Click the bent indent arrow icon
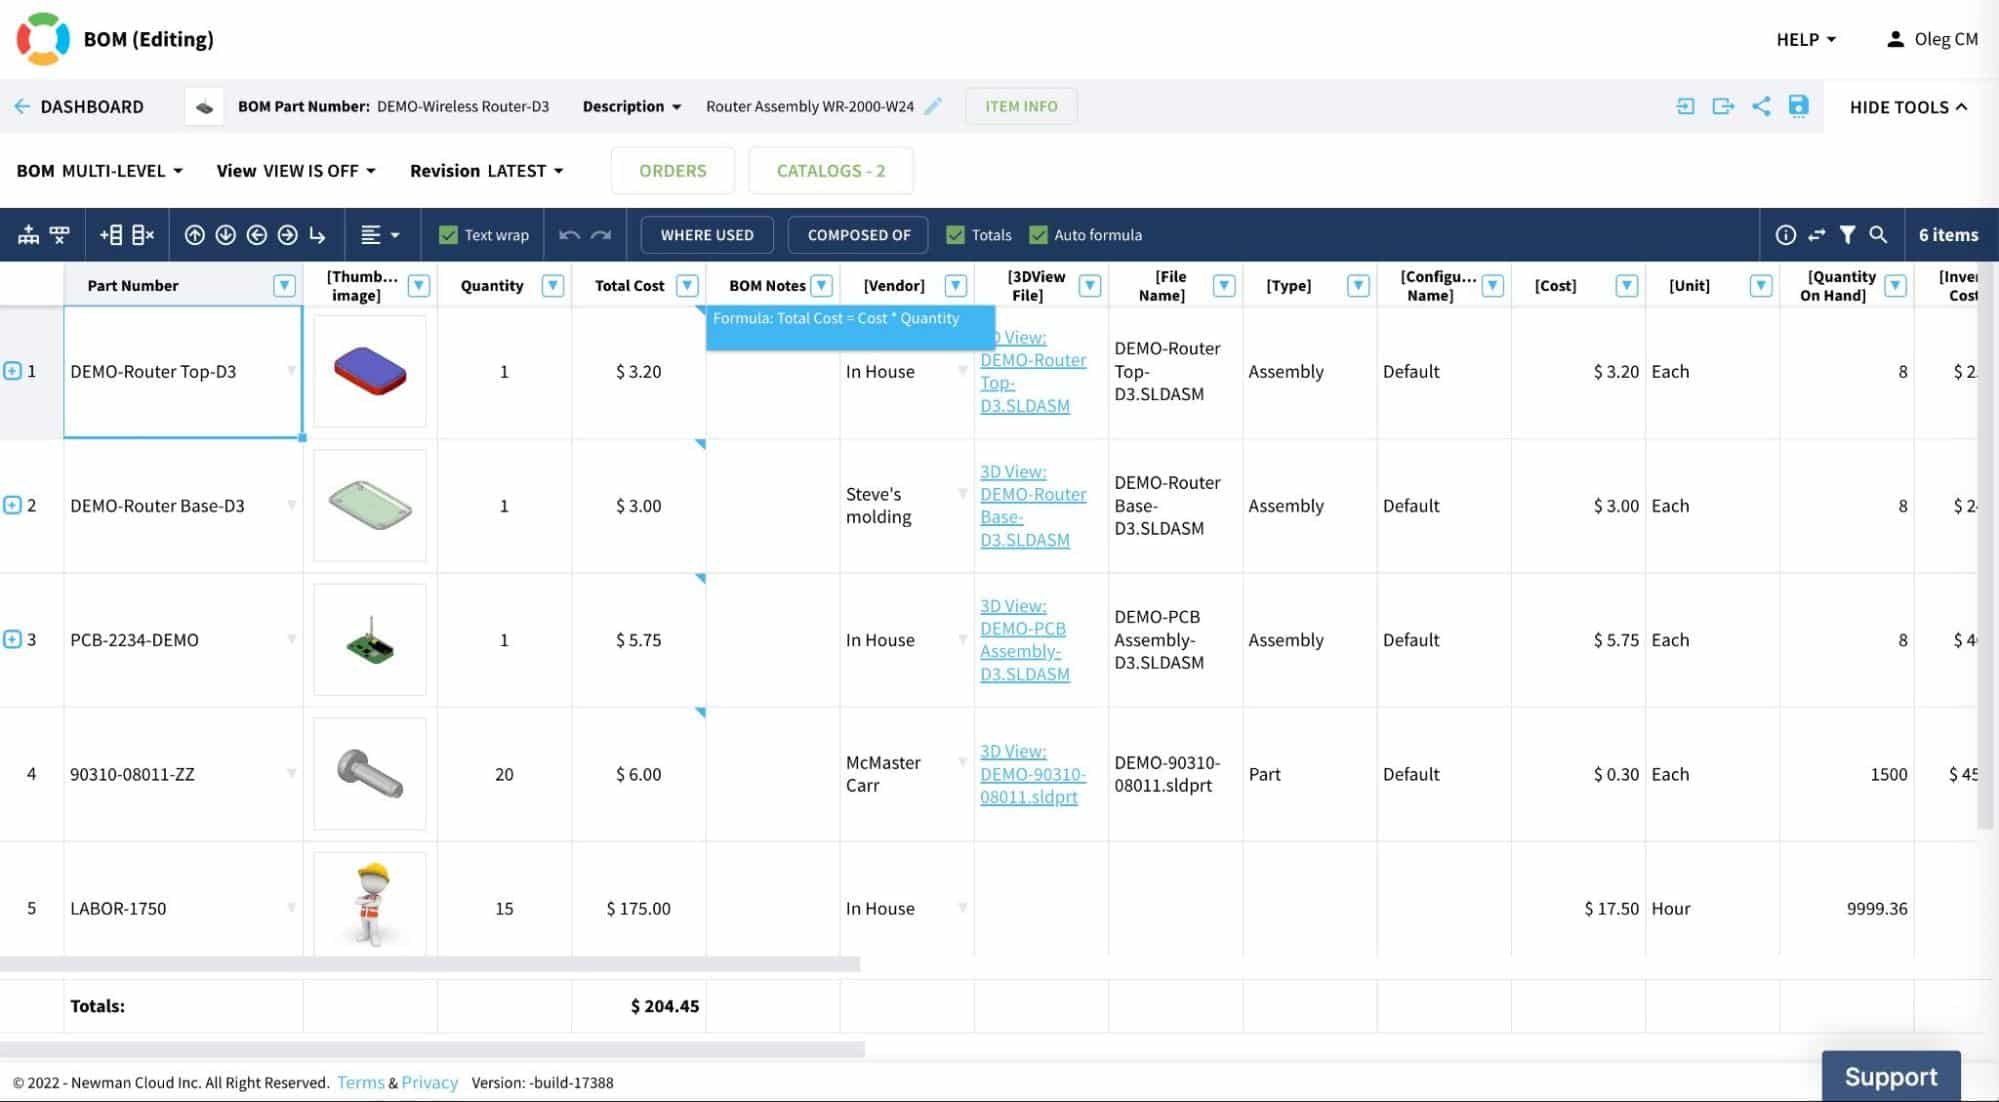1999x1102 pixels. point(318,235)
